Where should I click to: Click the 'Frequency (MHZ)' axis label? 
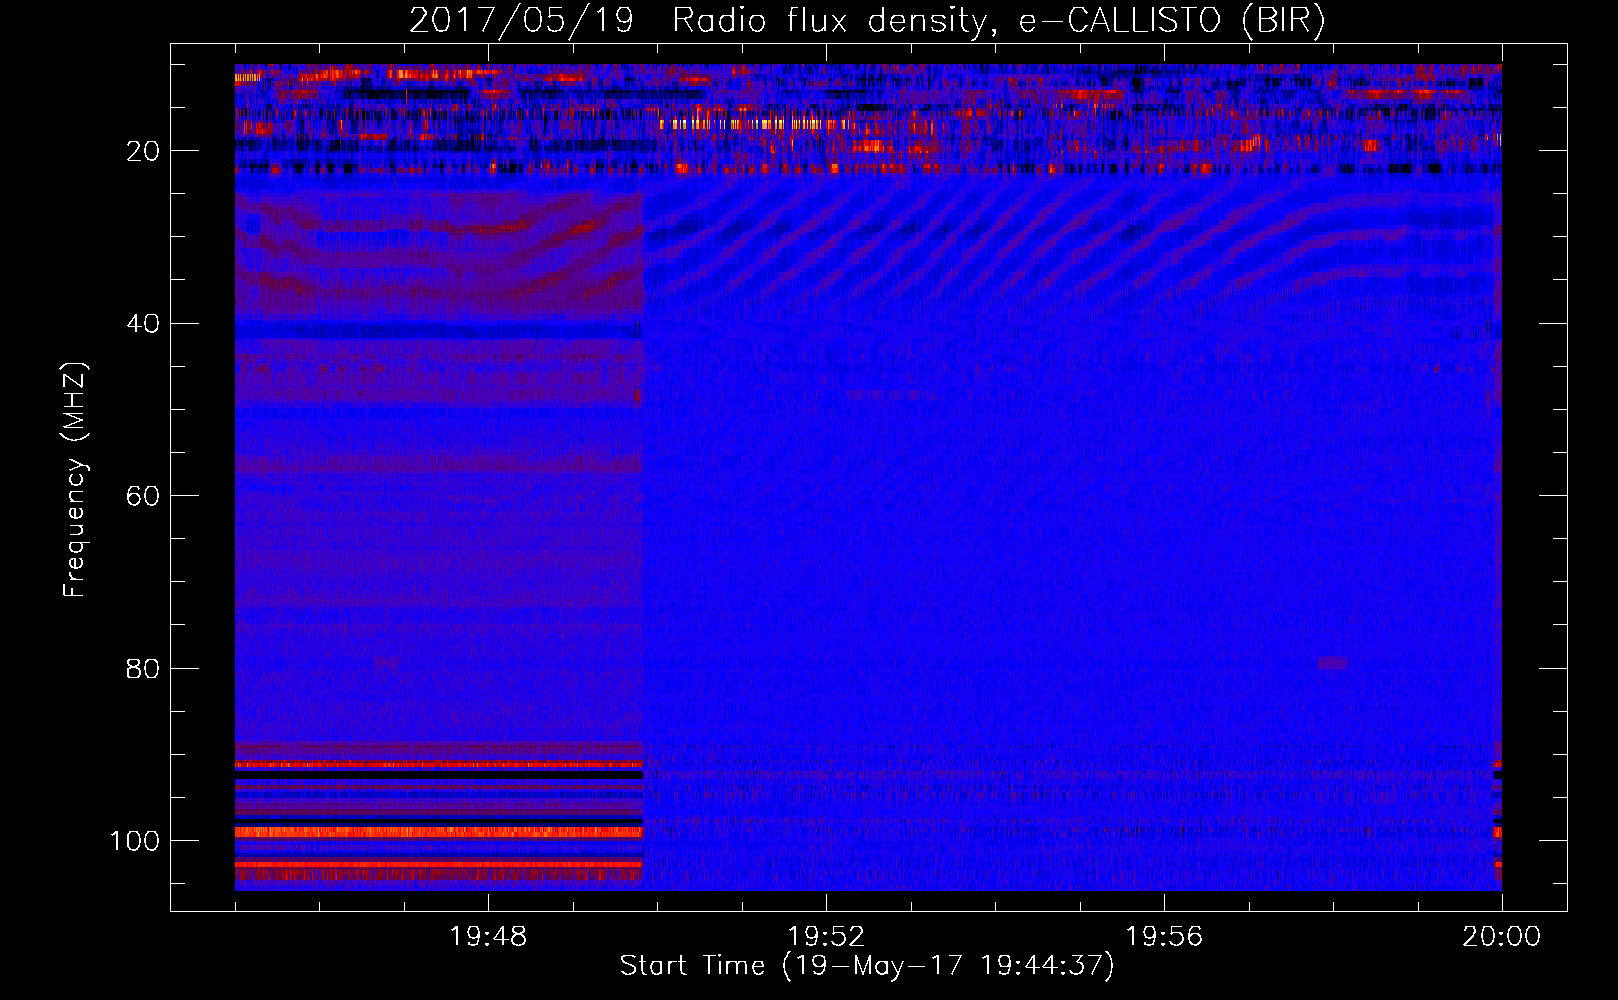point(76,479)
